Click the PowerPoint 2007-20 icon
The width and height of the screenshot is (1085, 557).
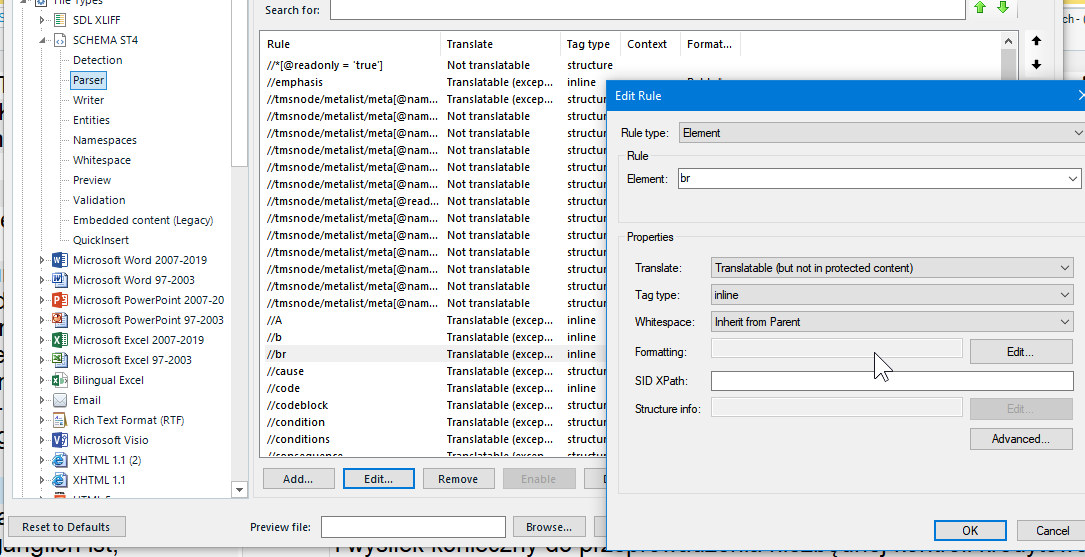coord(60,300)
